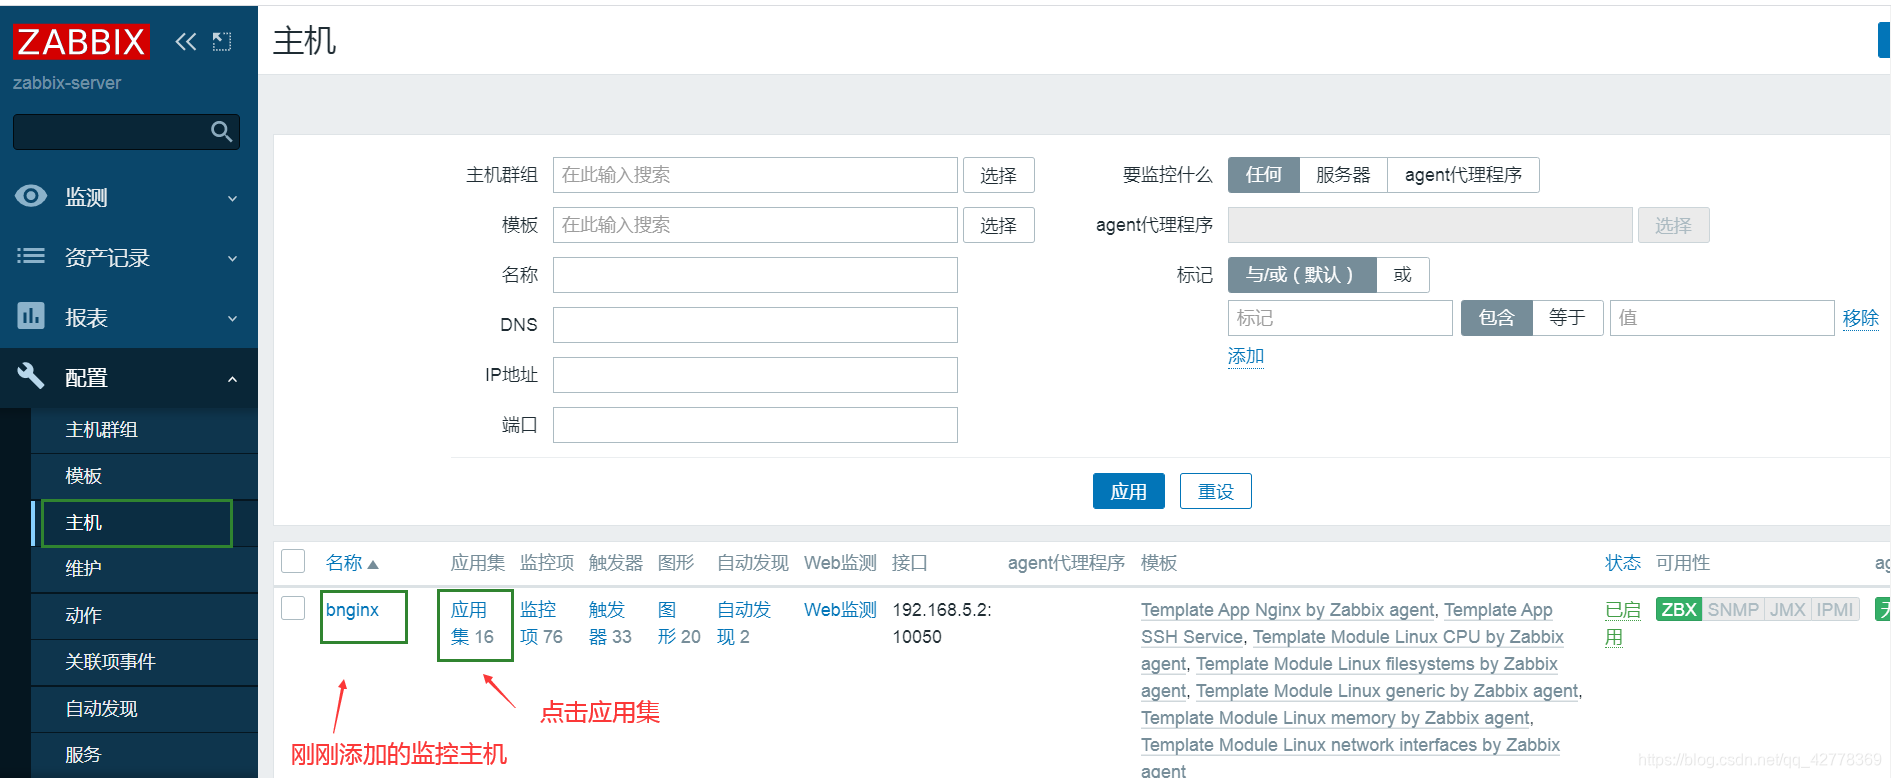Click the IPMI availability badge
1891x778 pixels.
pos(1835,610)
